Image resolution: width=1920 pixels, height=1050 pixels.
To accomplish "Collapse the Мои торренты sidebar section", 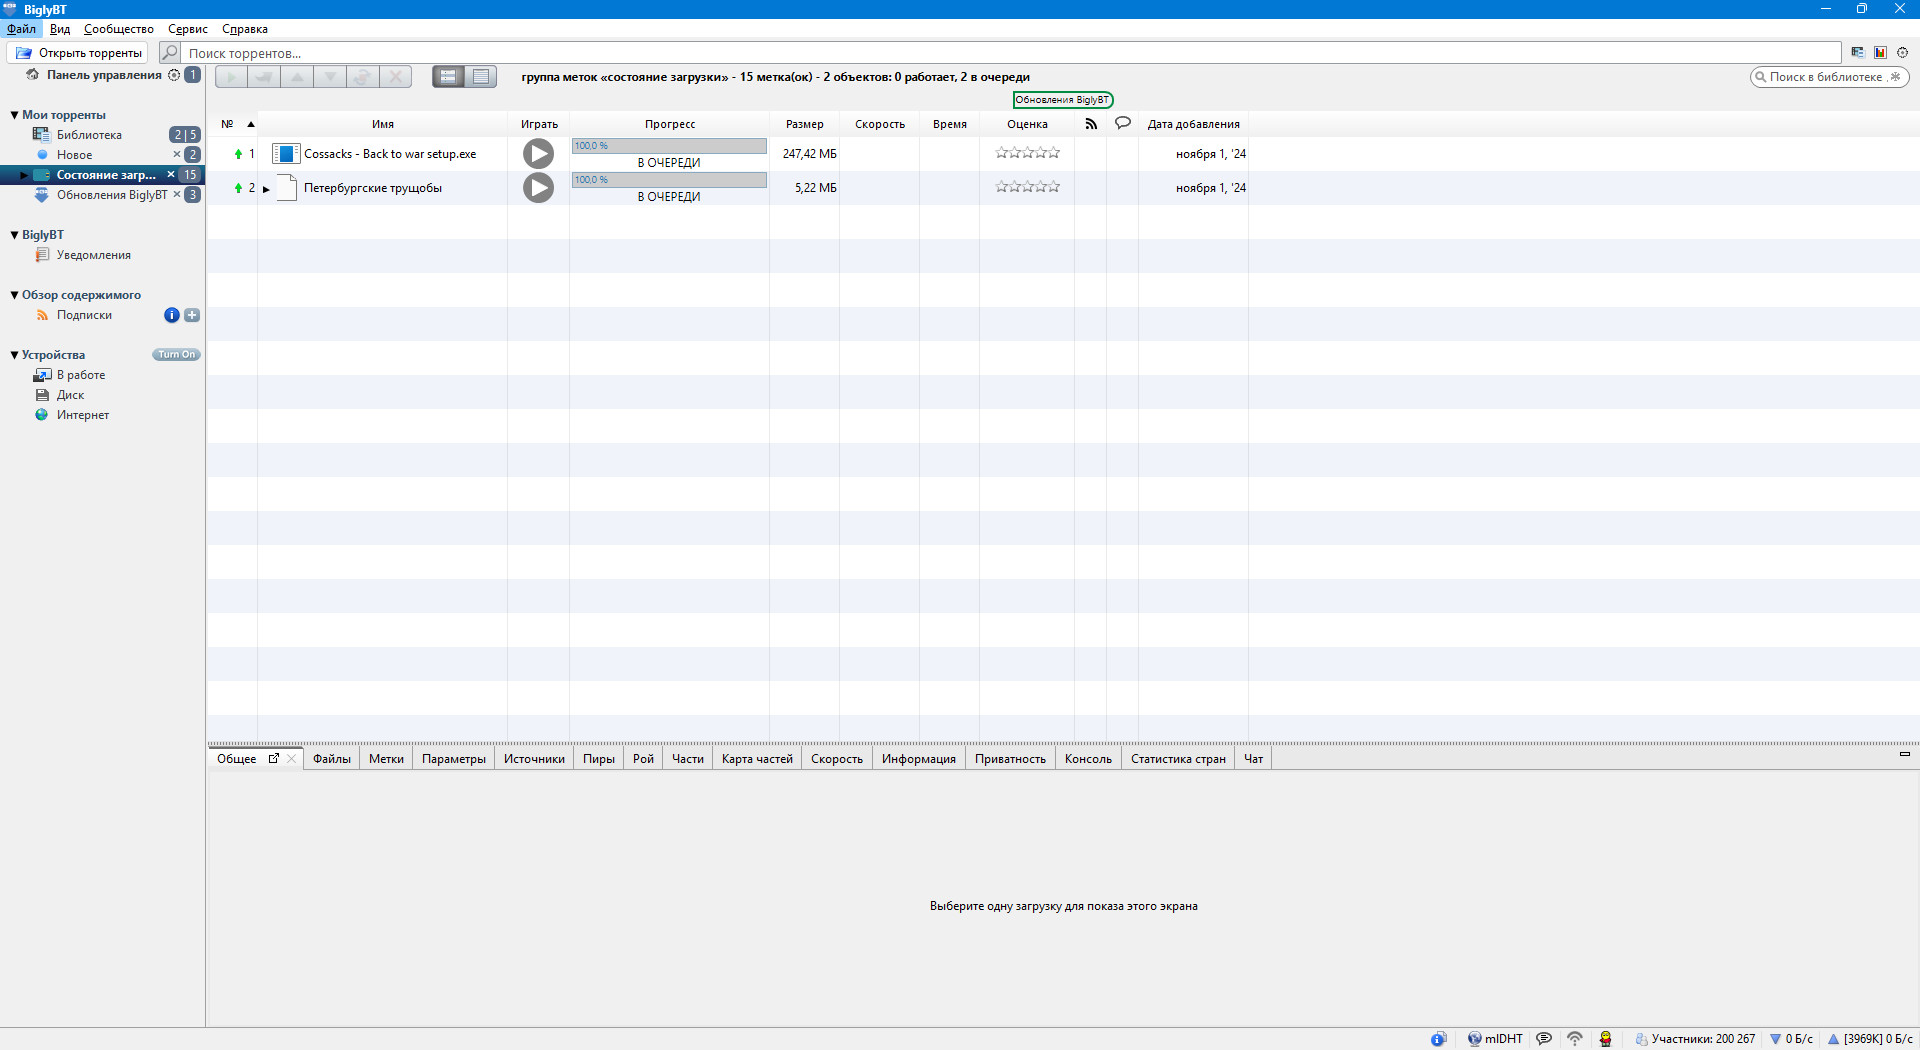I will 14,115.
